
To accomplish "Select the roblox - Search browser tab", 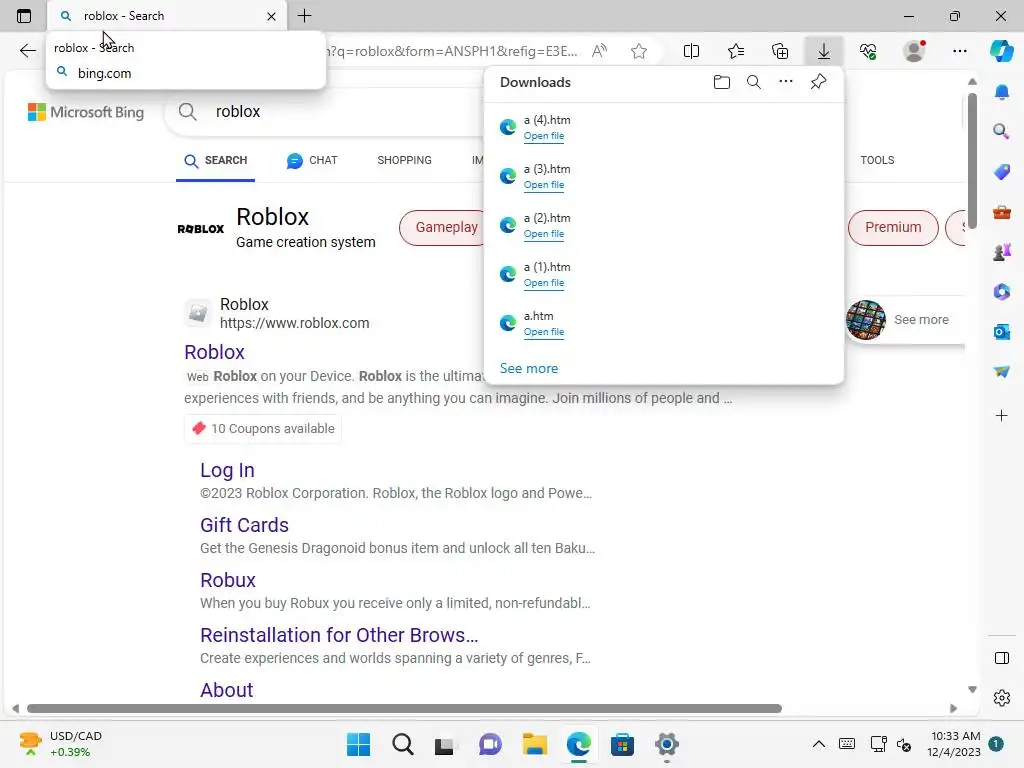I will point(167,16).
